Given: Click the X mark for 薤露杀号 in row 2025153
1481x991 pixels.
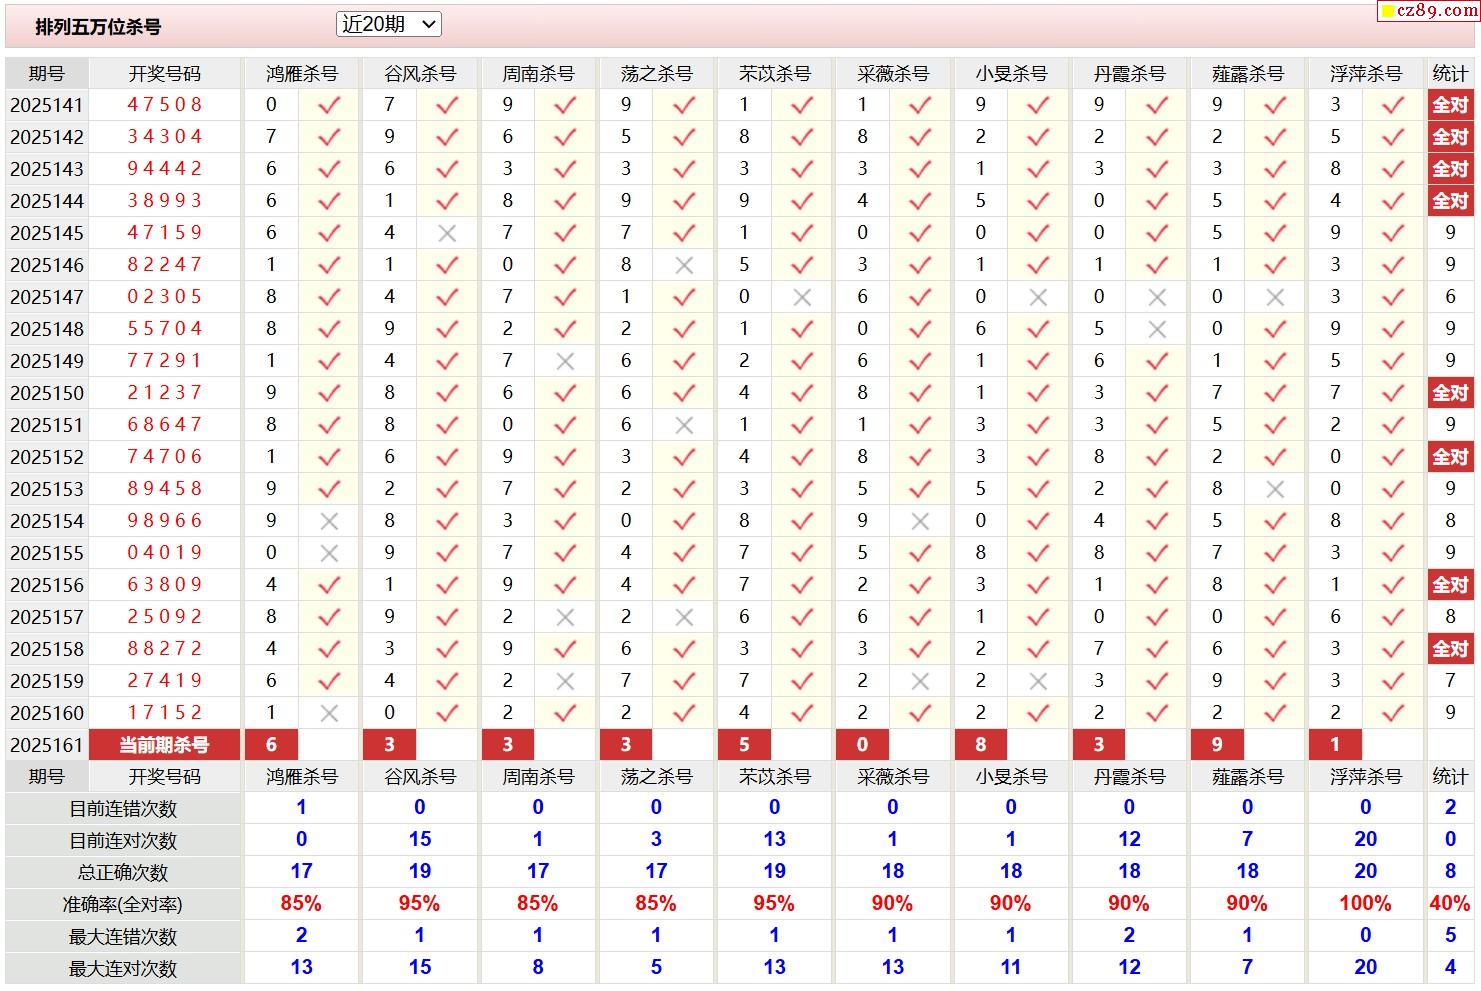Looking at the screenshot, I should [1275, 489].
